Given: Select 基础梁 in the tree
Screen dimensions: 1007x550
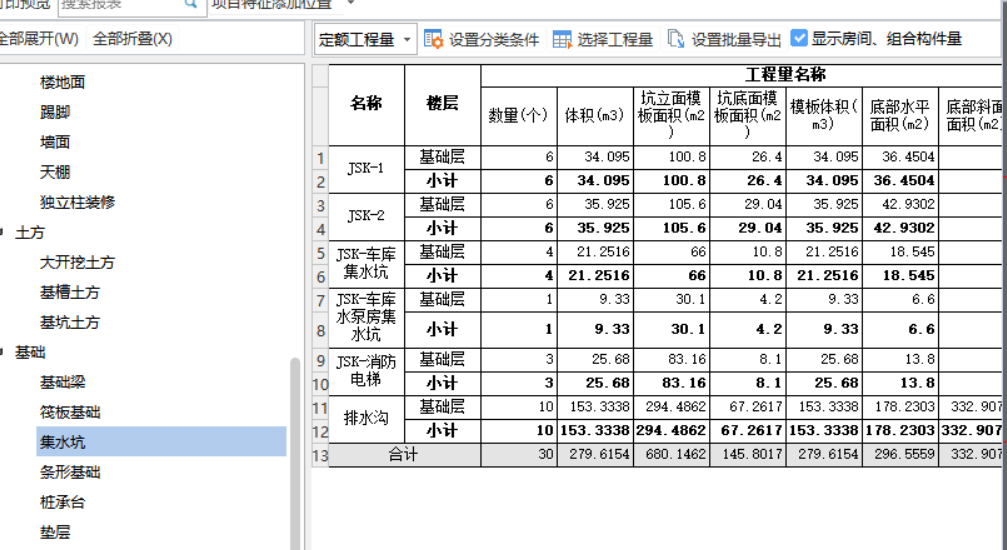Looking at the screenshot, I should tap(62, 382).
